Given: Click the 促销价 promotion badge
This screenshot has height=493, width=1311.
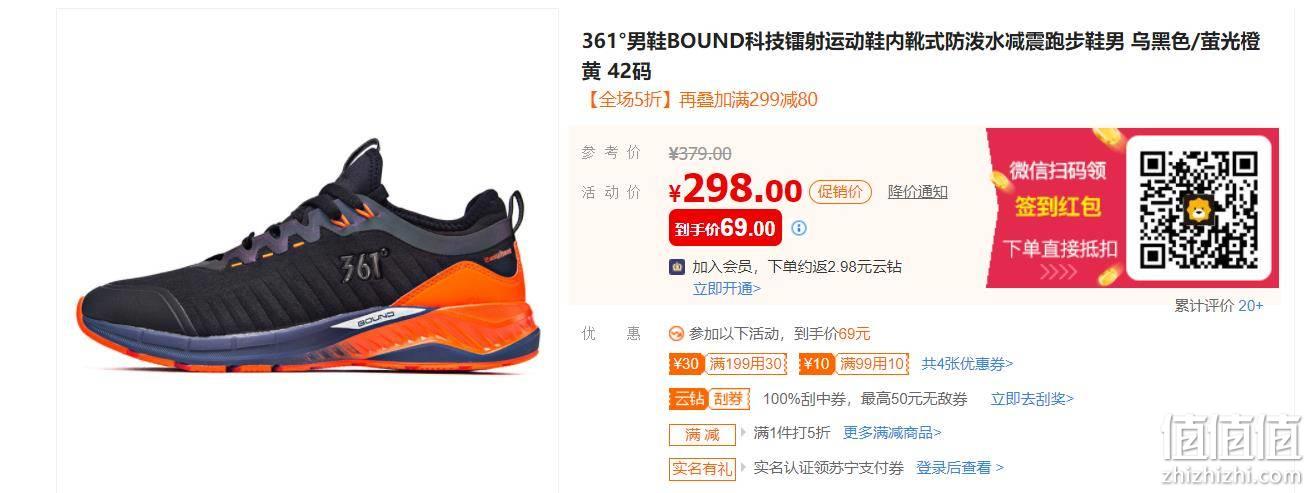Looking at the screenshot, I should [x=840, y=192].
